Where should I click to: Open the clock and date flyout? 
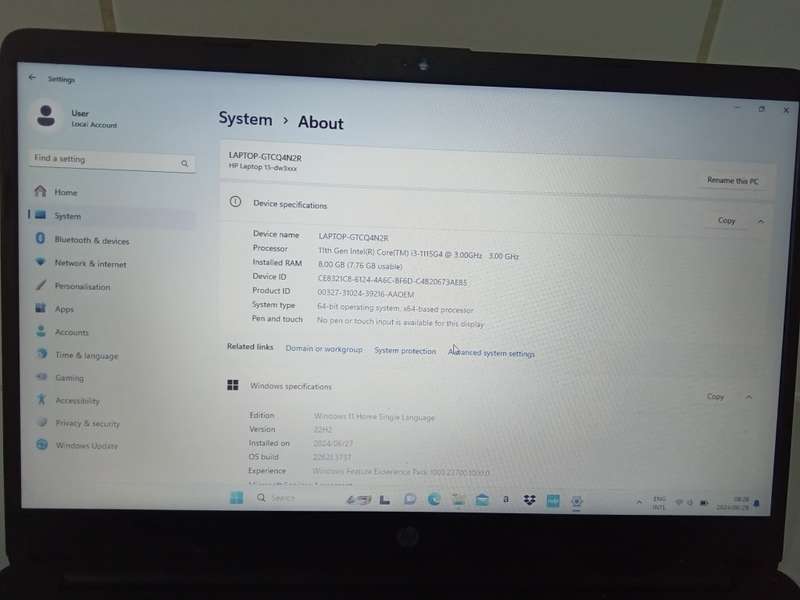click(x=733, y=504)
